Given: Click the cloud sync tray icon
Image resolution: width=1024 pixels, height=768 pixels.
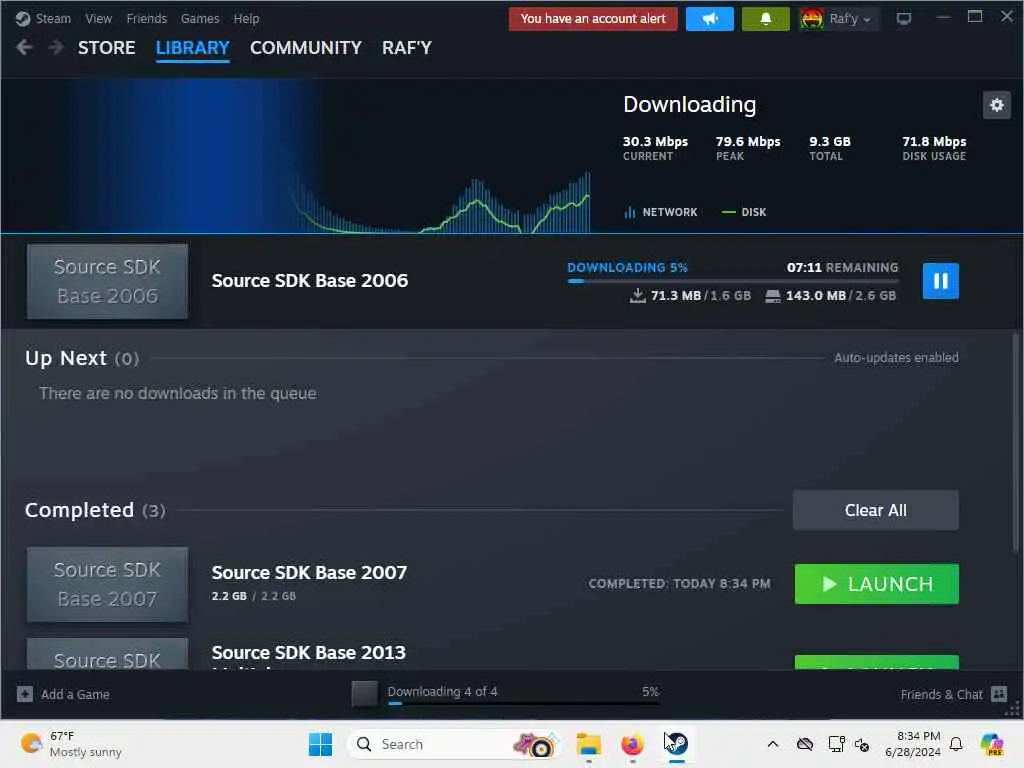Looking at the screenshot, I should [805, 744].
